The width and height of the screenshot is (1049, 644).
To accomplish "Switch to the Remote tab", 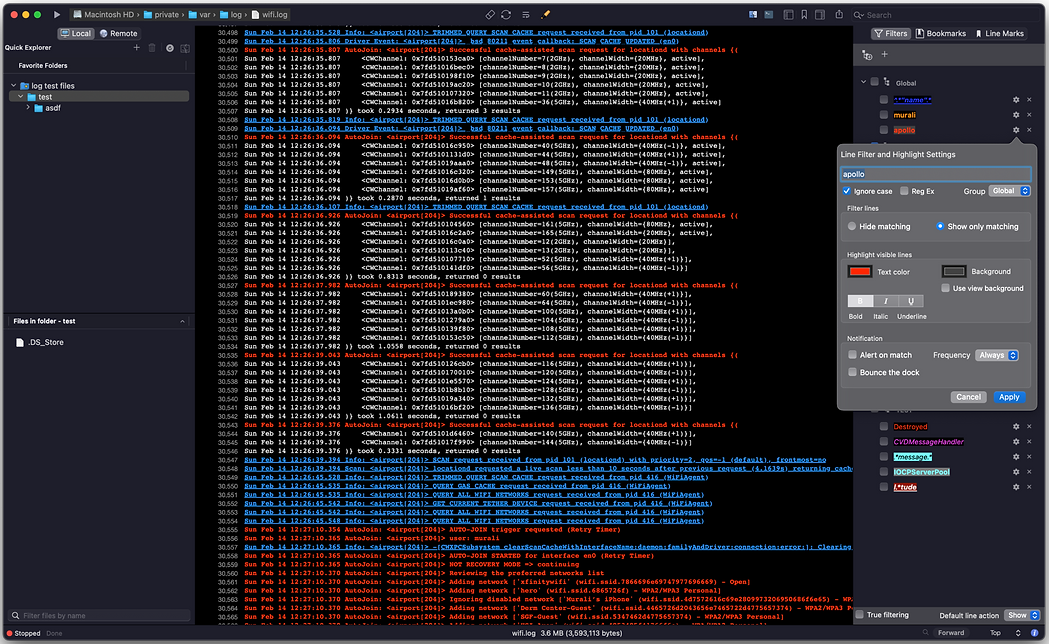I will pos(118,33).
